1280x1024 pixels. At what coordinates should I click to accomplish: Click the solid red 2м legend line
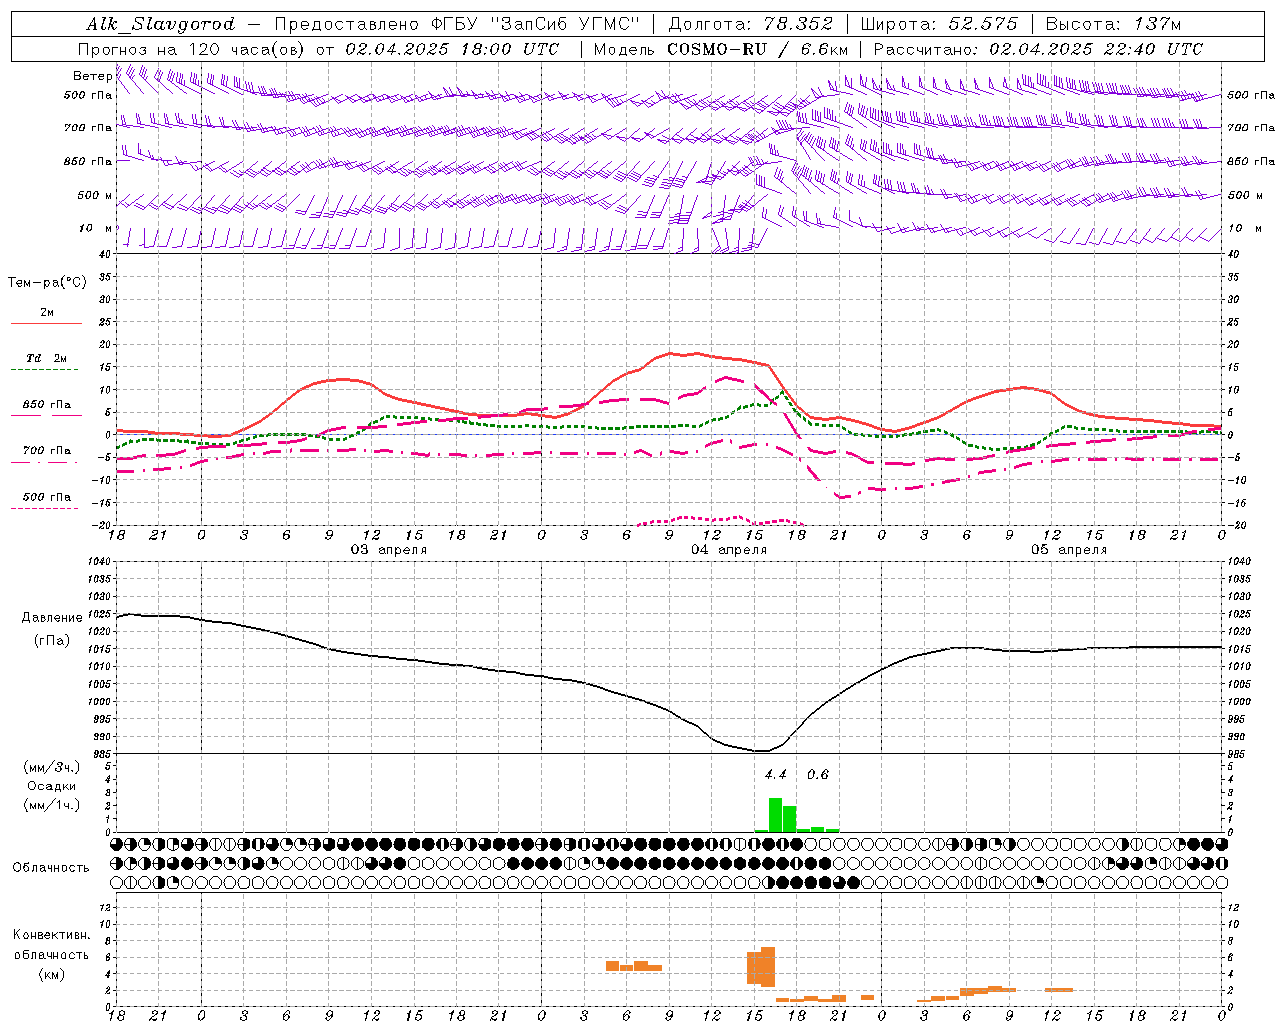47,323
